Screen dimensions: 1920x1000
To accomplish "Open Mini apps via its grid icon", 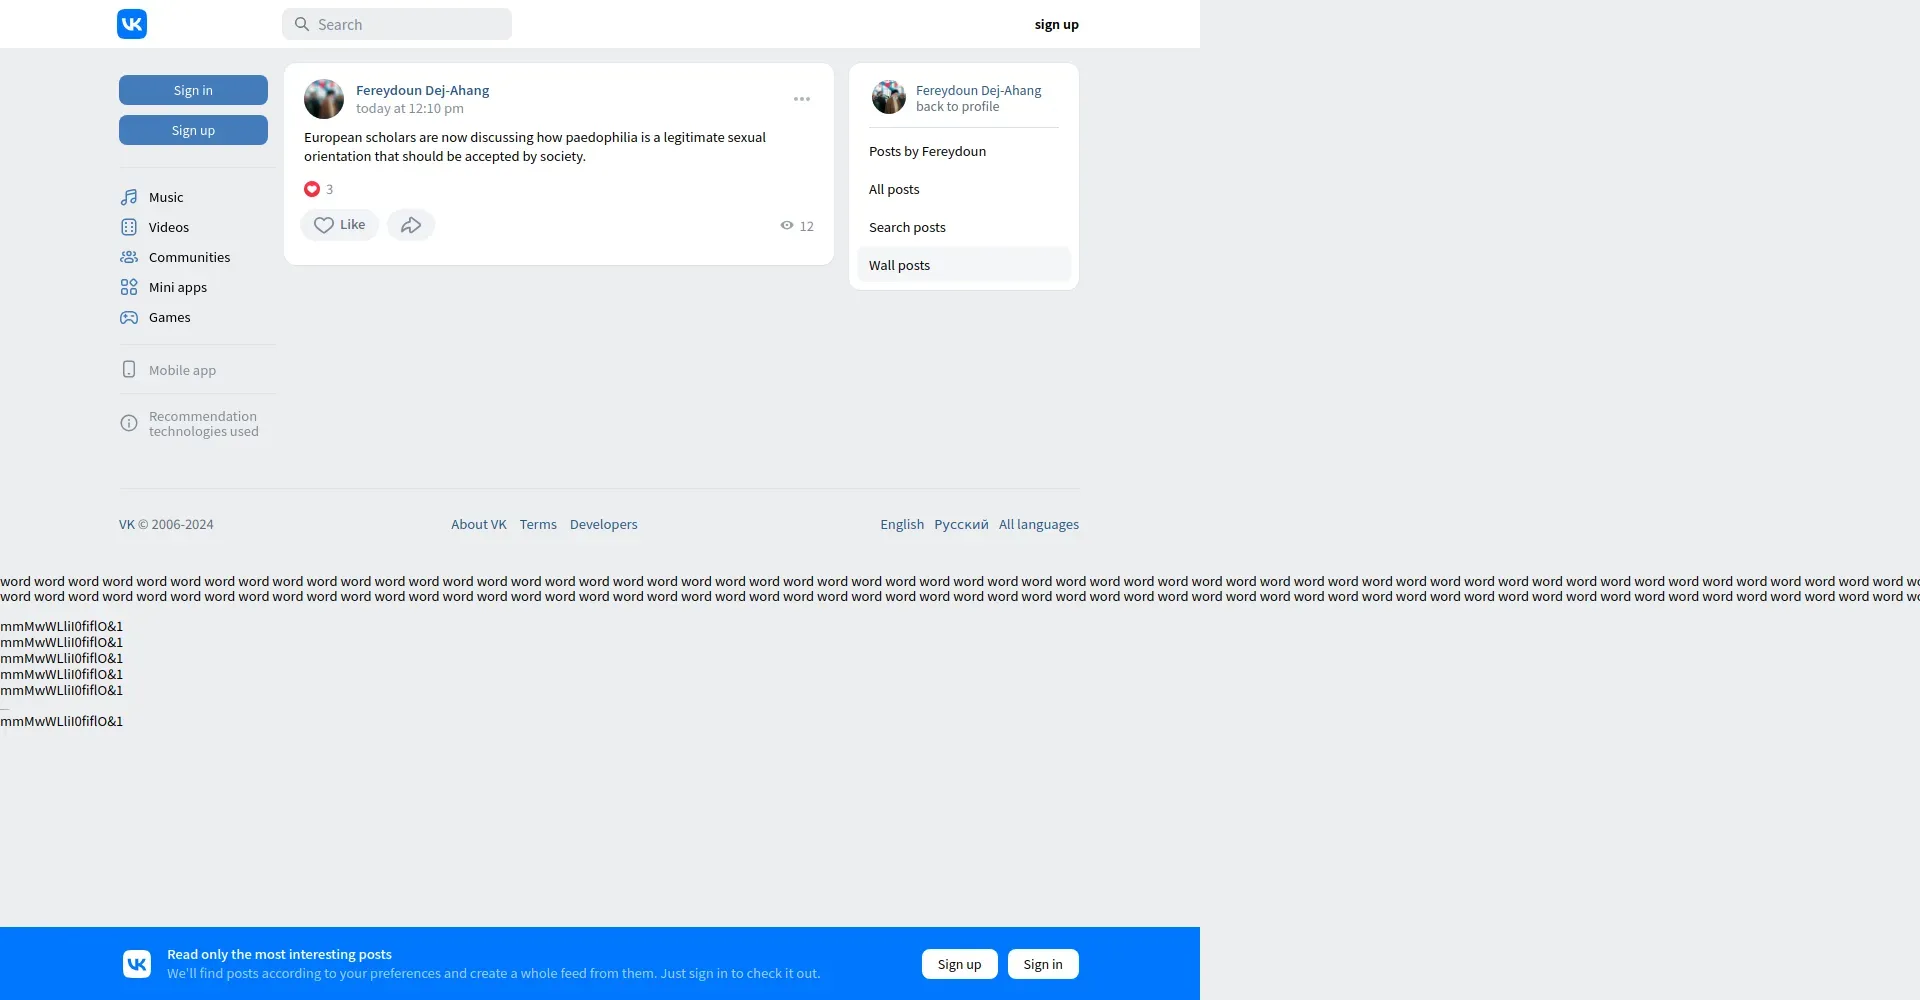I will 129,287.
